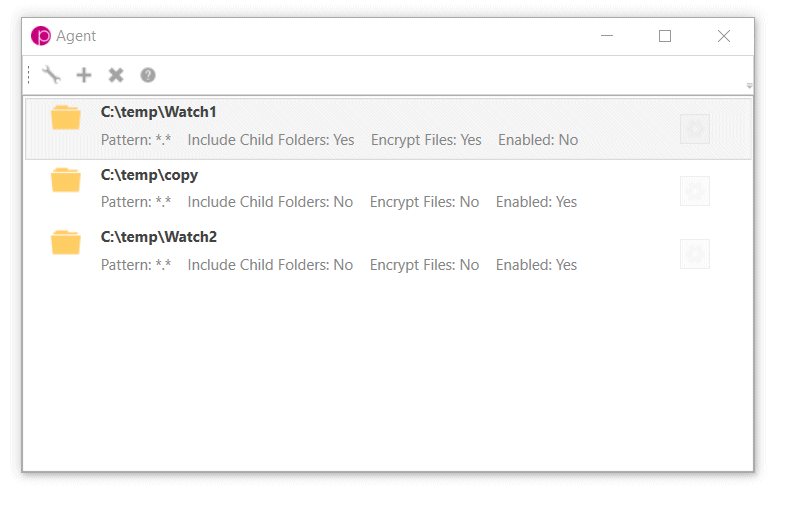The height and width of the screenshot is (508, 796).
Task: Click the gear button for C:\temp\Watch2
Action: click(x=694, y=254)
